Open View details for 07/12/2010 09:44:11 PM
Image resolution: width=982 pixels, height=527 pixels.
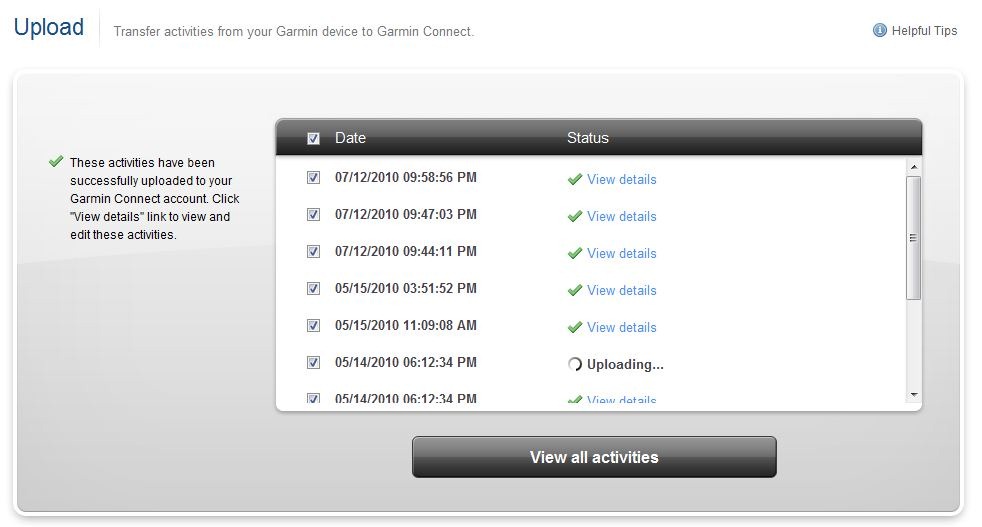[x=621, y=253]
